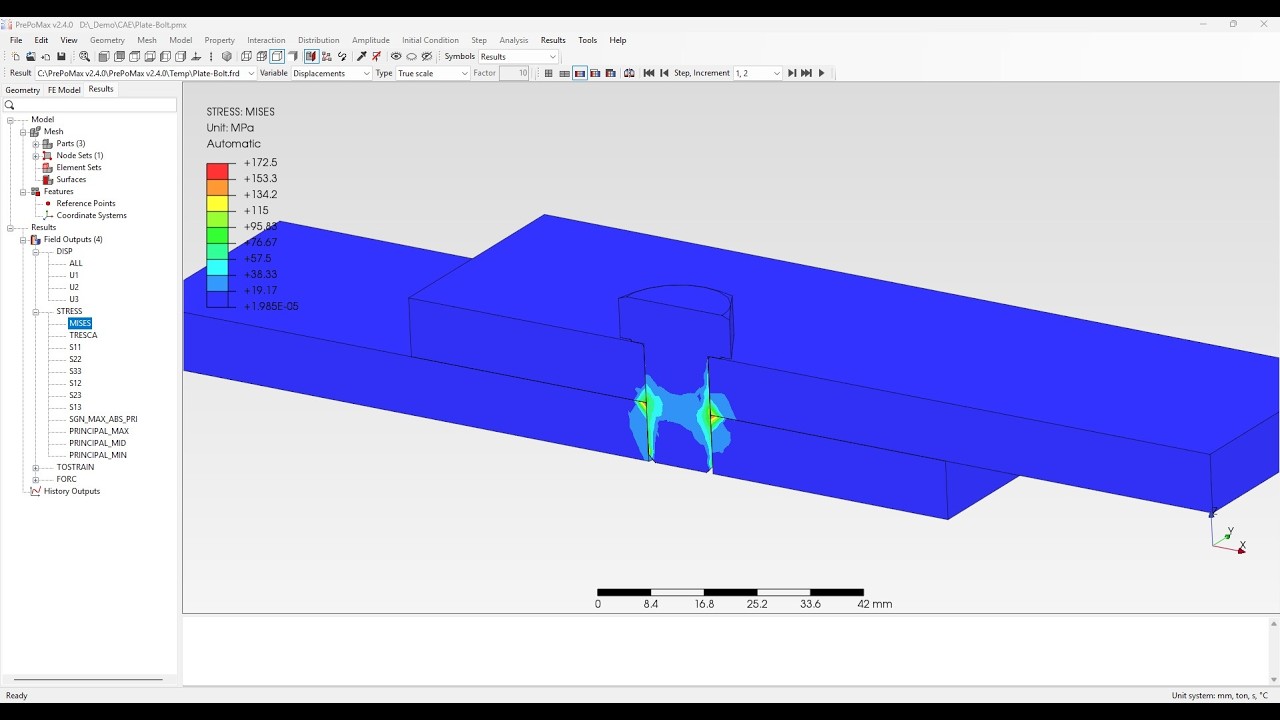Click the cyan legend color band
The height and width of the screenshot is (720, 1280).
click(x=219, y=267)
